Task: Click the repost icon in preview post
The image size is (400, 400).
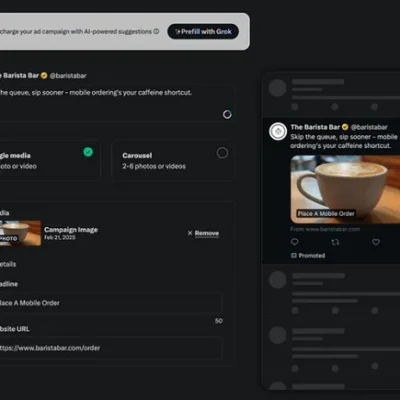Action: coord(335,242)
